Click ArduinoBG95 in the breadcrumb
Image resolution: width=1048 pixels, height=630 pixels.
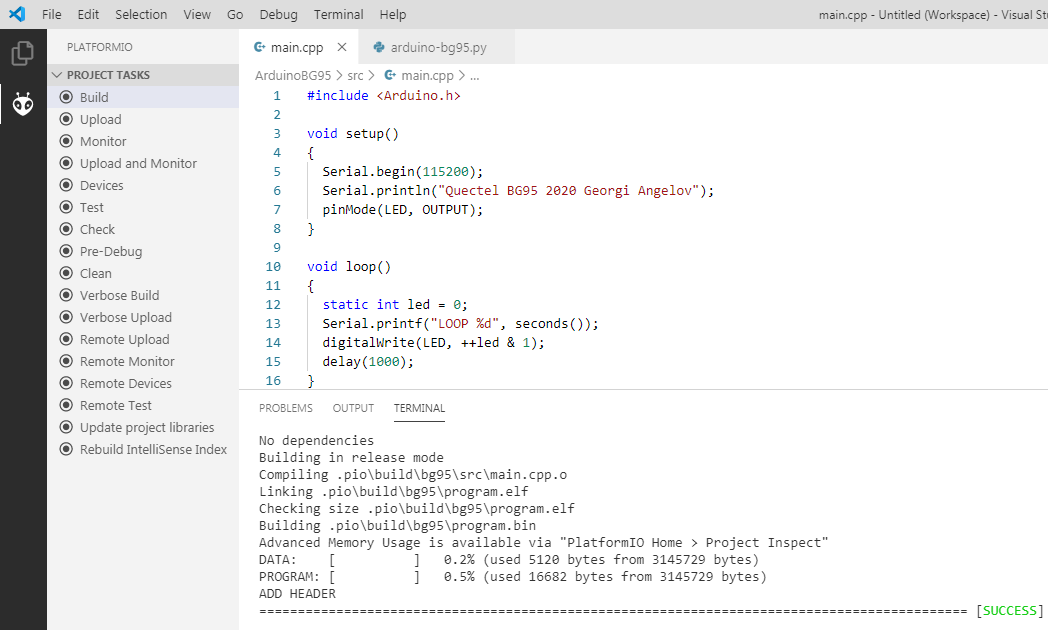(293, 75)
